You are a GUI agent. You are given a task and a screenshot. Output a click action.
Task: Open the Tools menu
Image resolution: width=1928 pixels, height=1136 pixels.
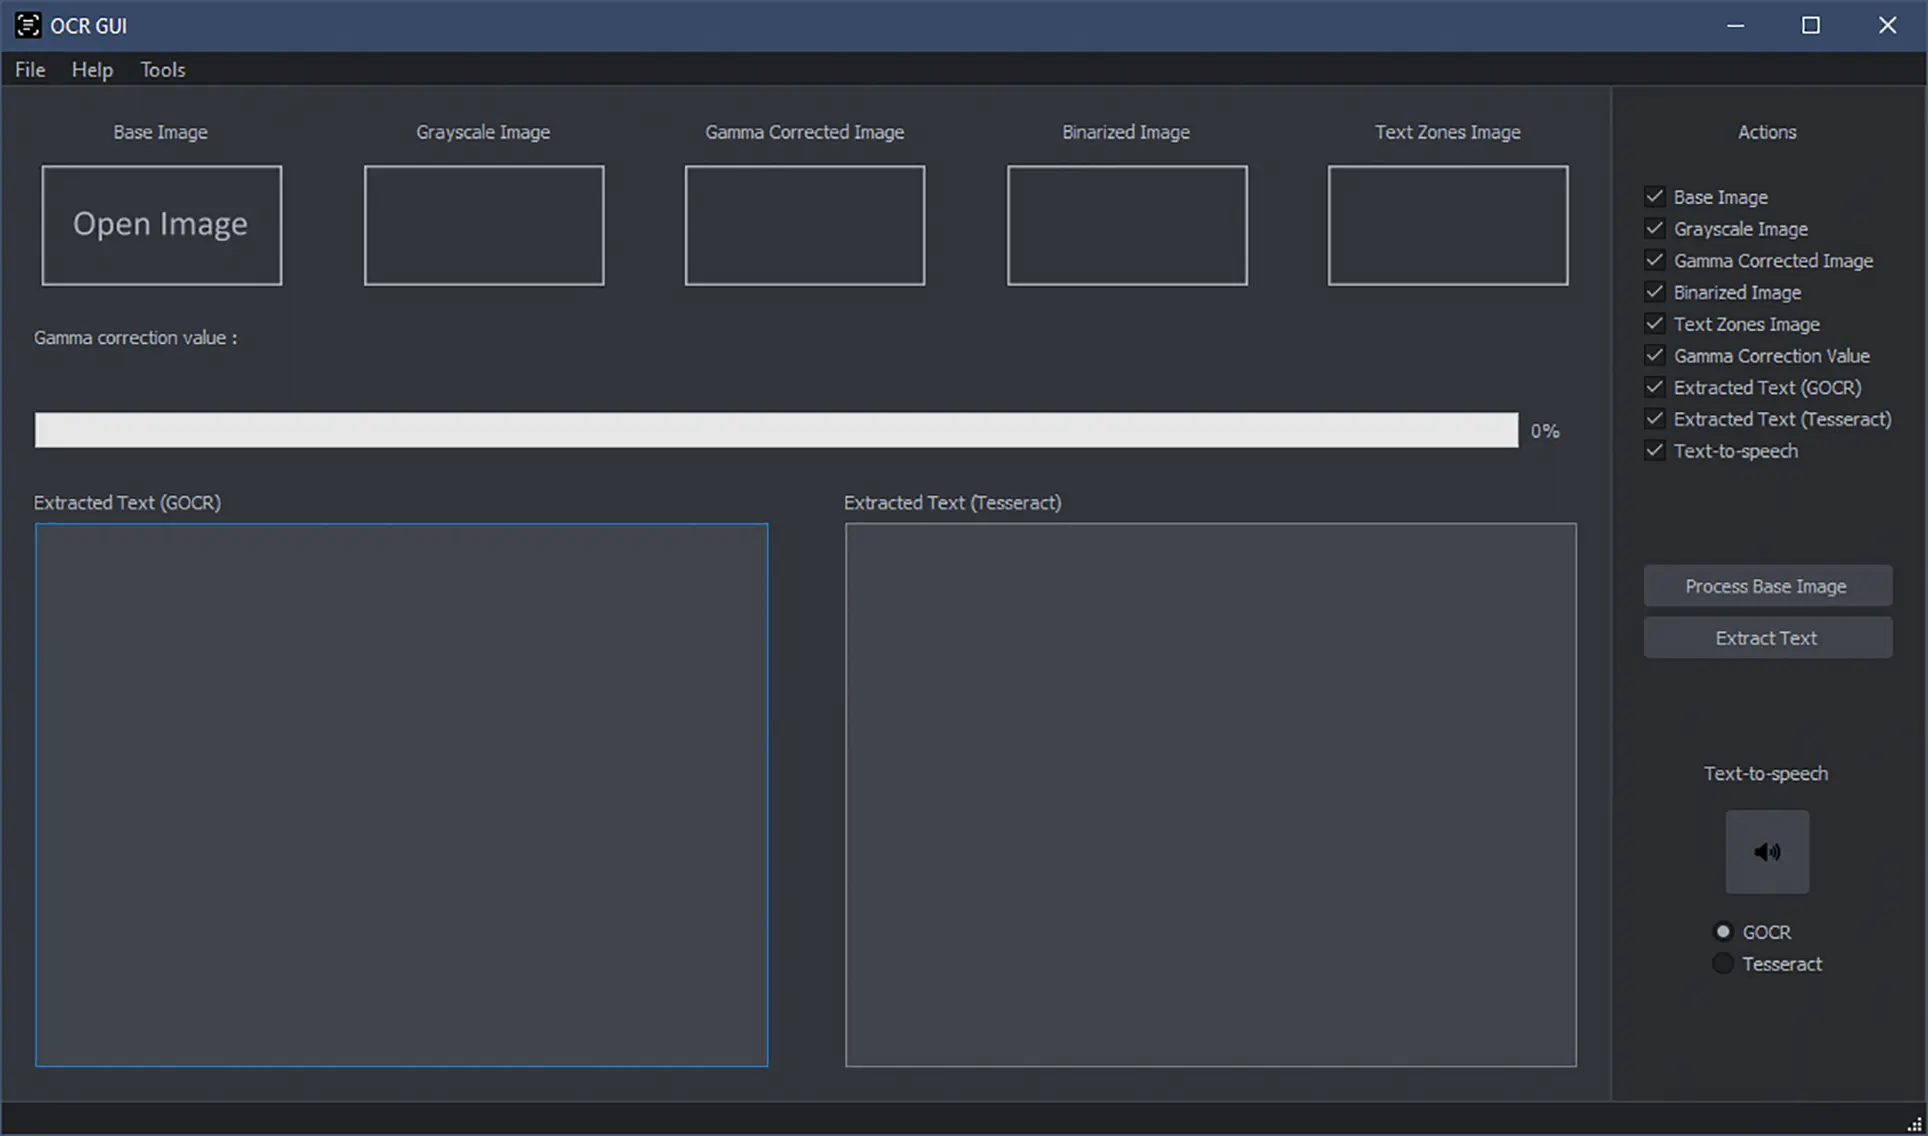tap(162, 70)
